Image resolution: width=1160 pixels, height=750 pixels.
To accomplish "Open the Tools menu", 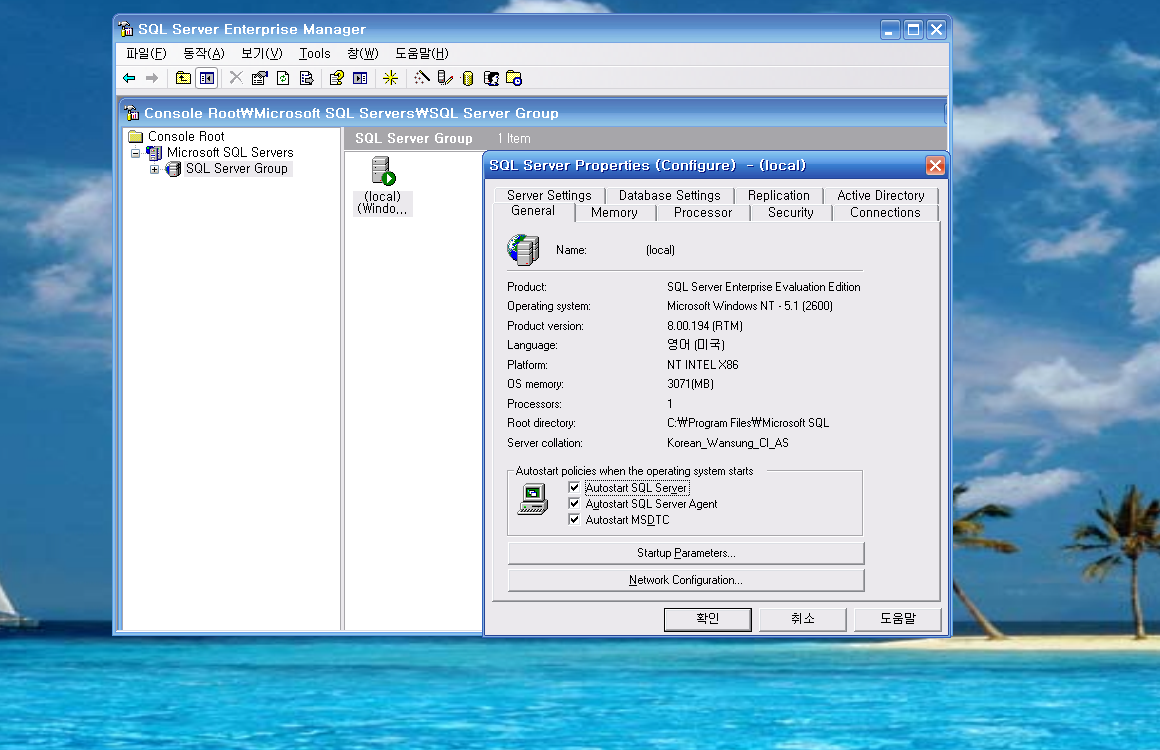I will [x=314, y=53].
